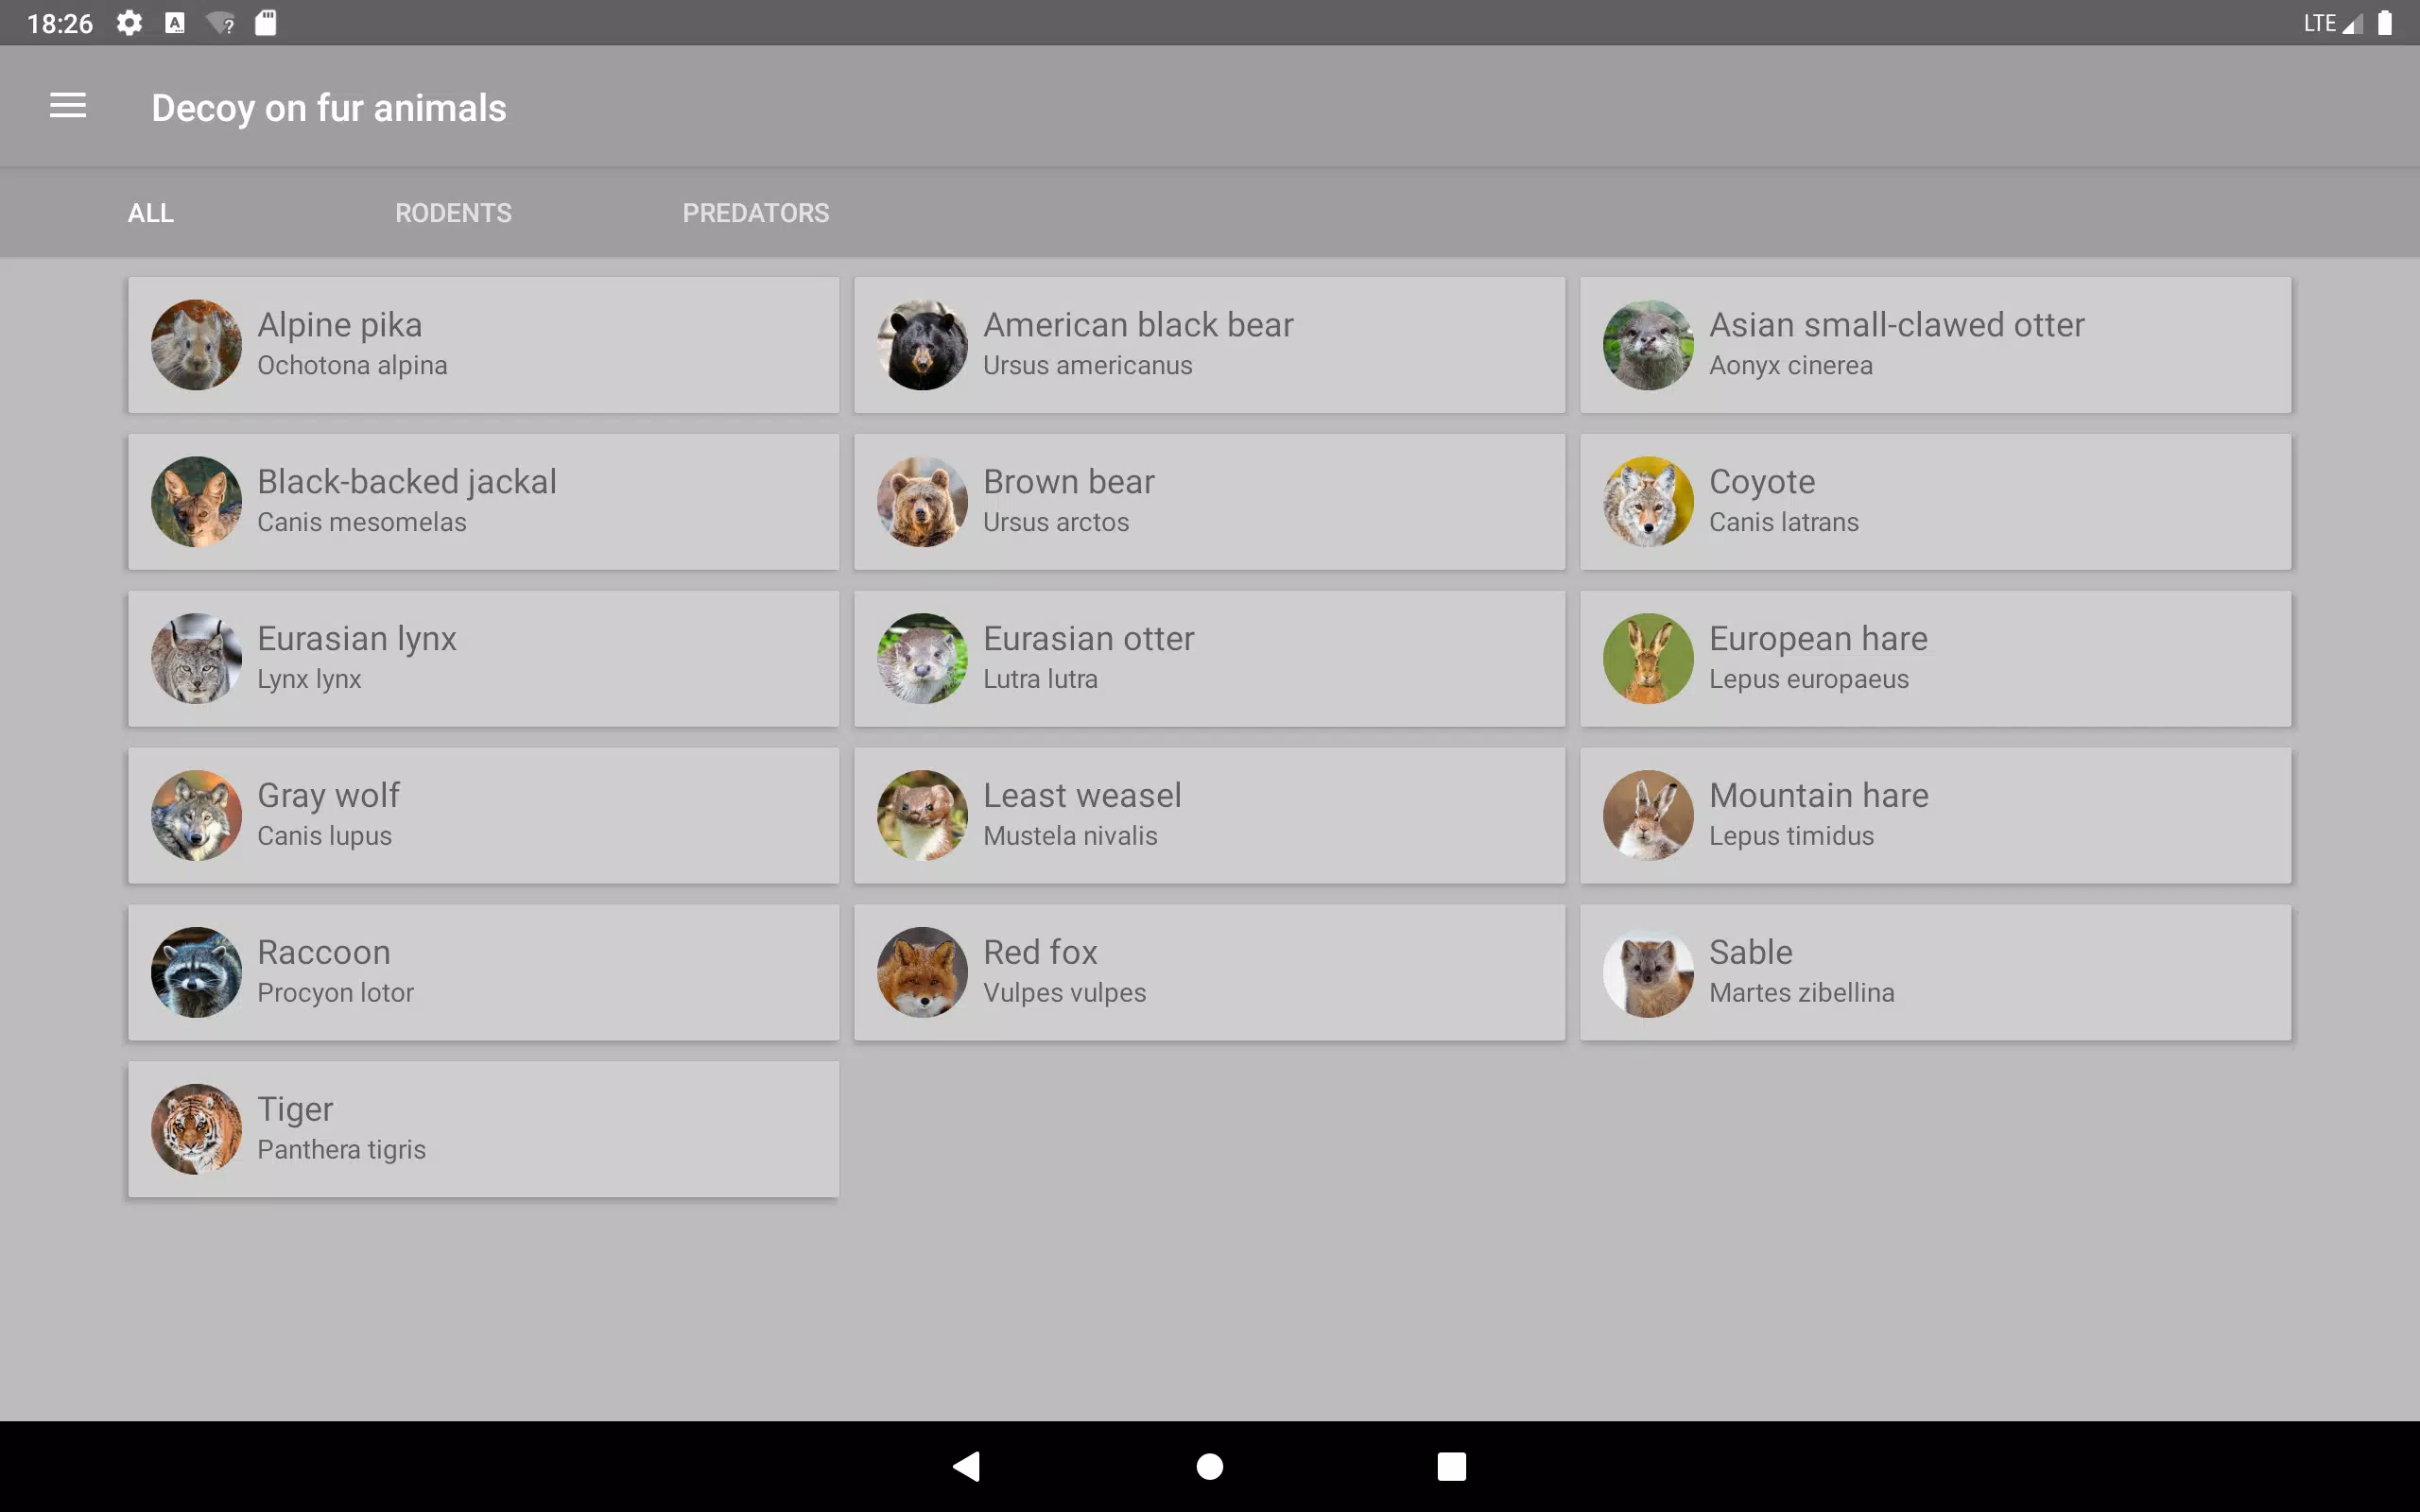This screenshot has height=1512, width=2420.
Task: Click the Procyon lotor subtitle
Action: point(335,993)
